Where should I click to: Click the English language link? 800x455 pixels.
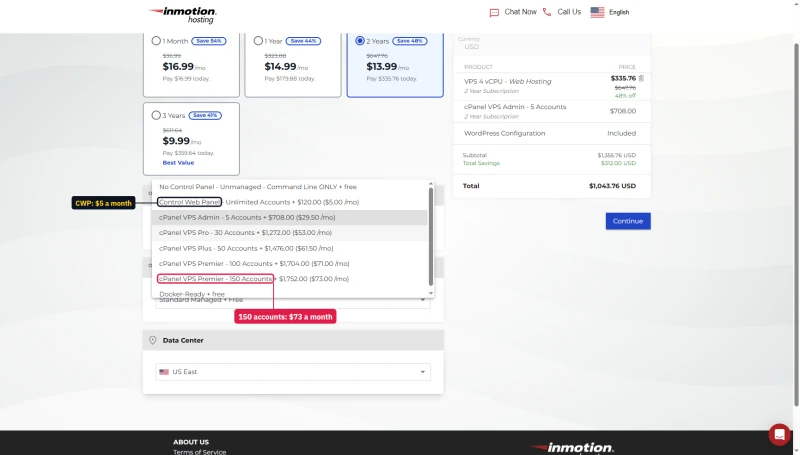pos(619,12)
